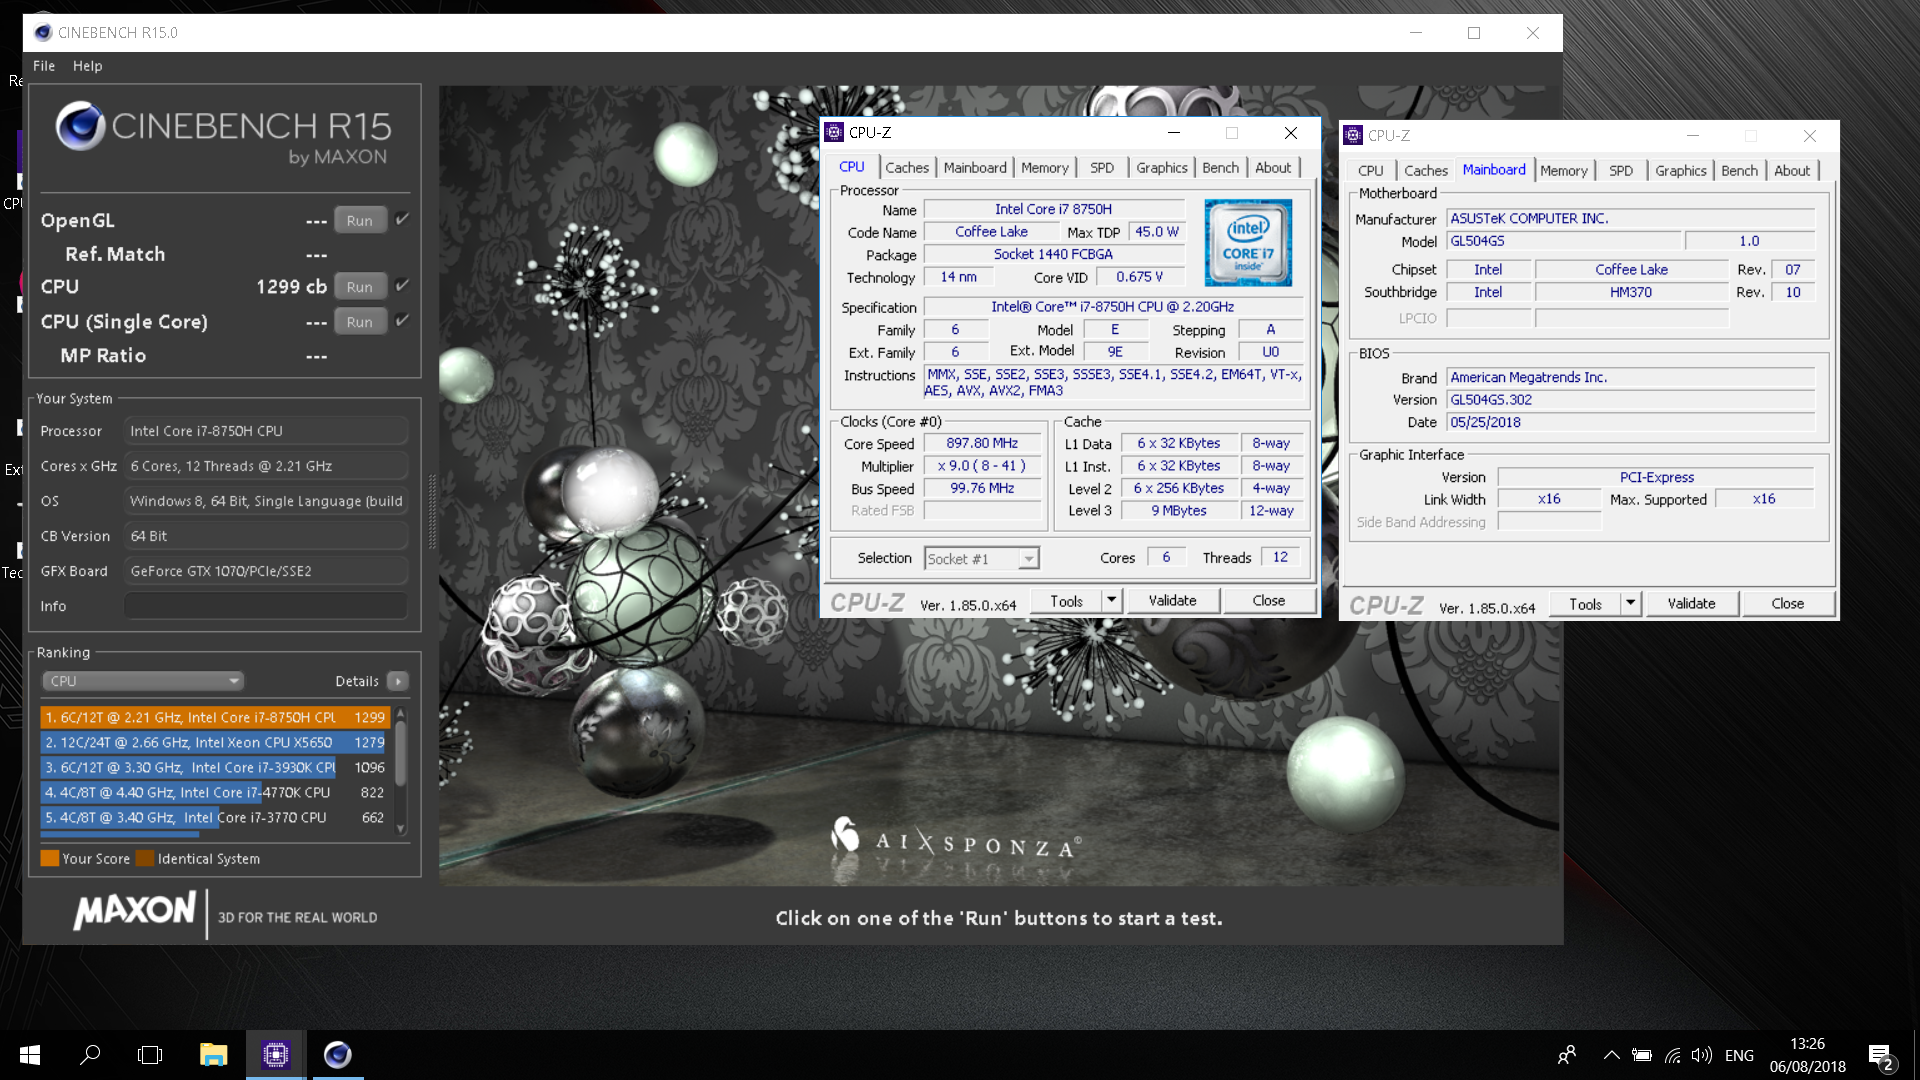Click the Cinebench title bar icon

pyautogui.click(x=43, y=33)
